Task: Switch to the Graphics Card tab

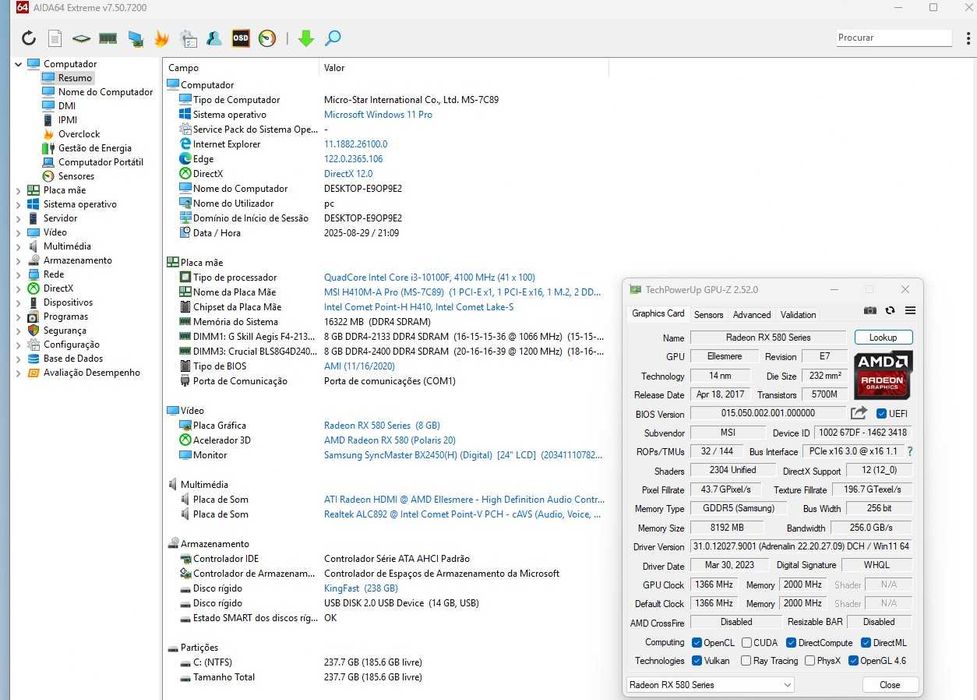Action: click(658, 314)
